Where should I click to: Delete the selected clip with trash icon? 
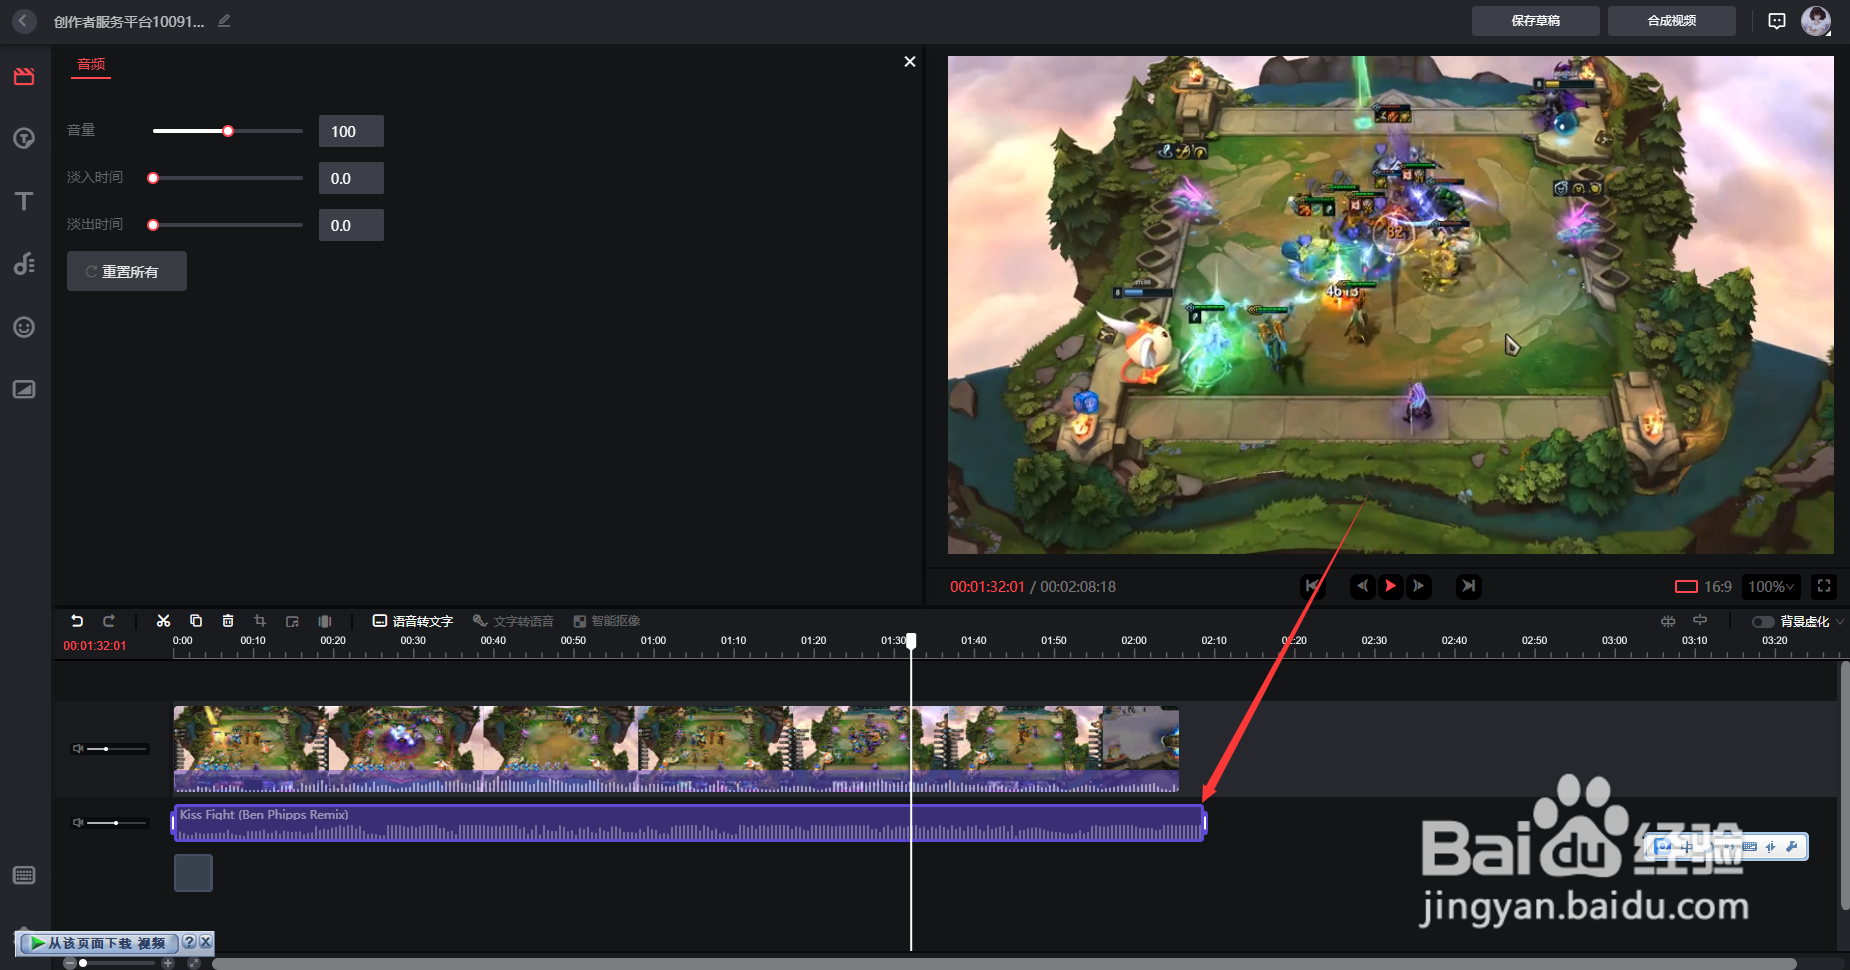tap(228, 621)
